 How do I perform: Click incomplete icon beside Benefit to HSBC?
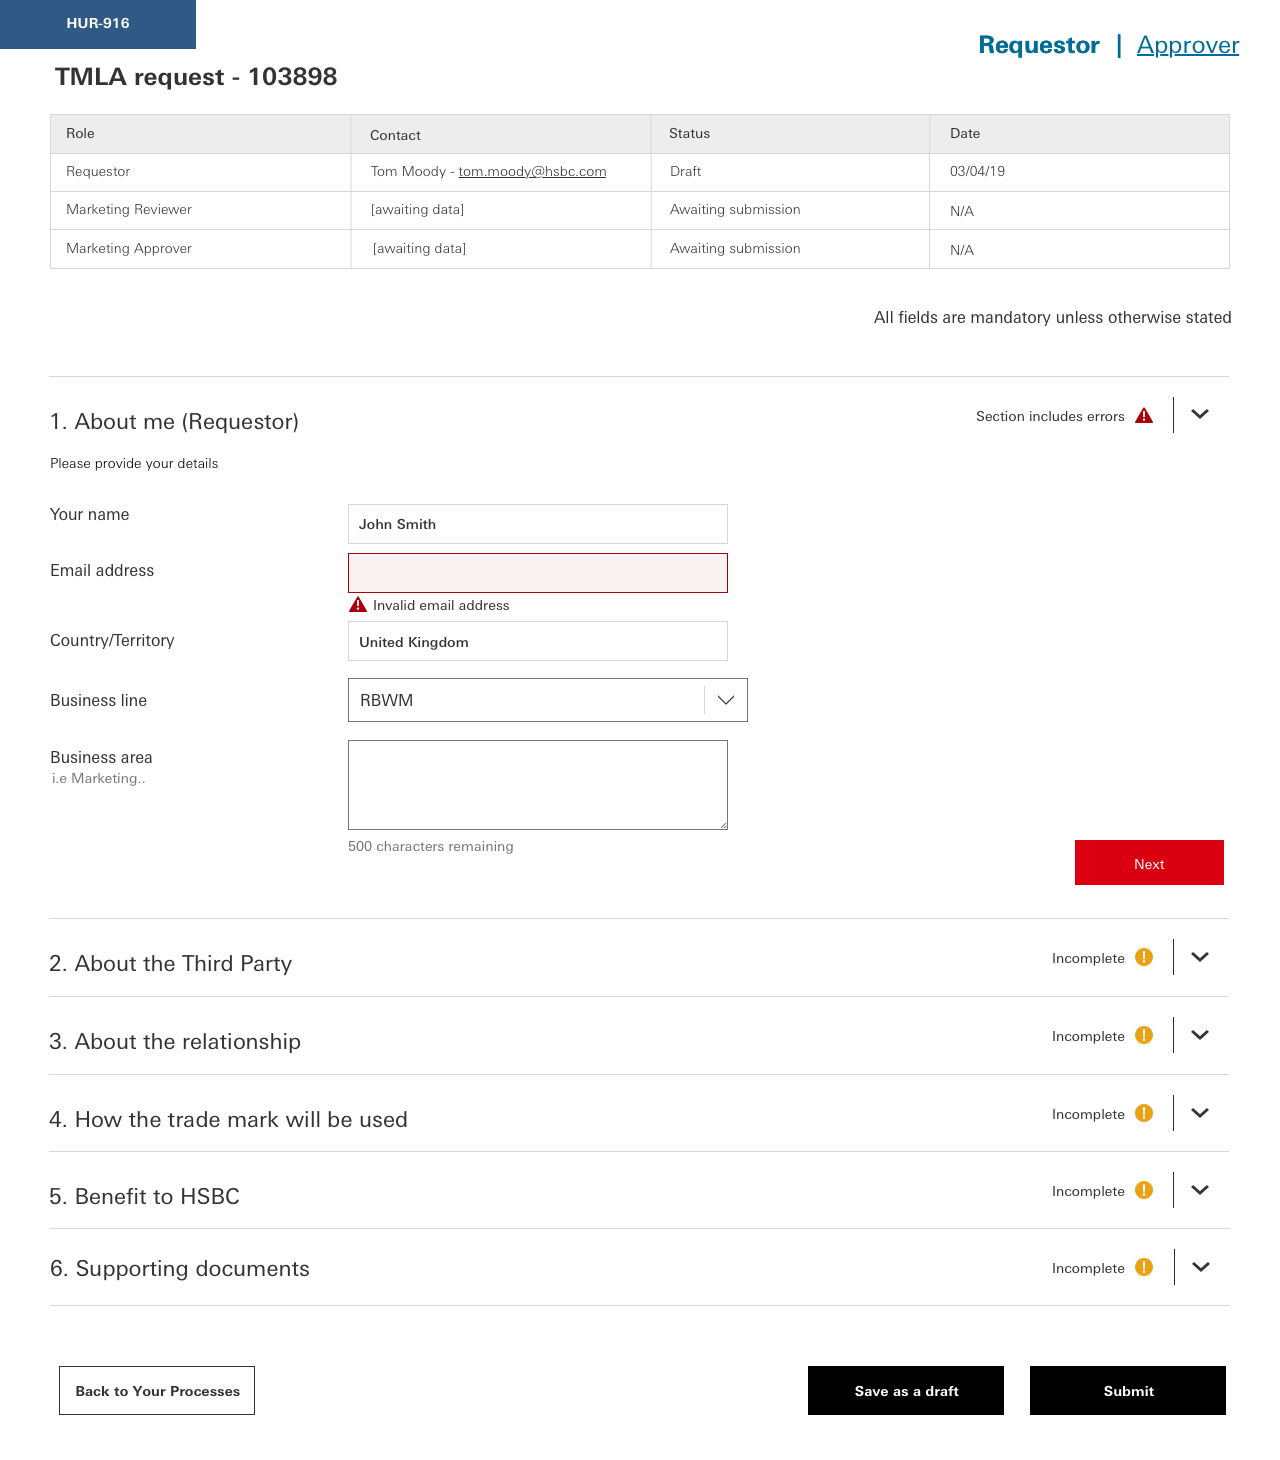tap(1144, 1190)
